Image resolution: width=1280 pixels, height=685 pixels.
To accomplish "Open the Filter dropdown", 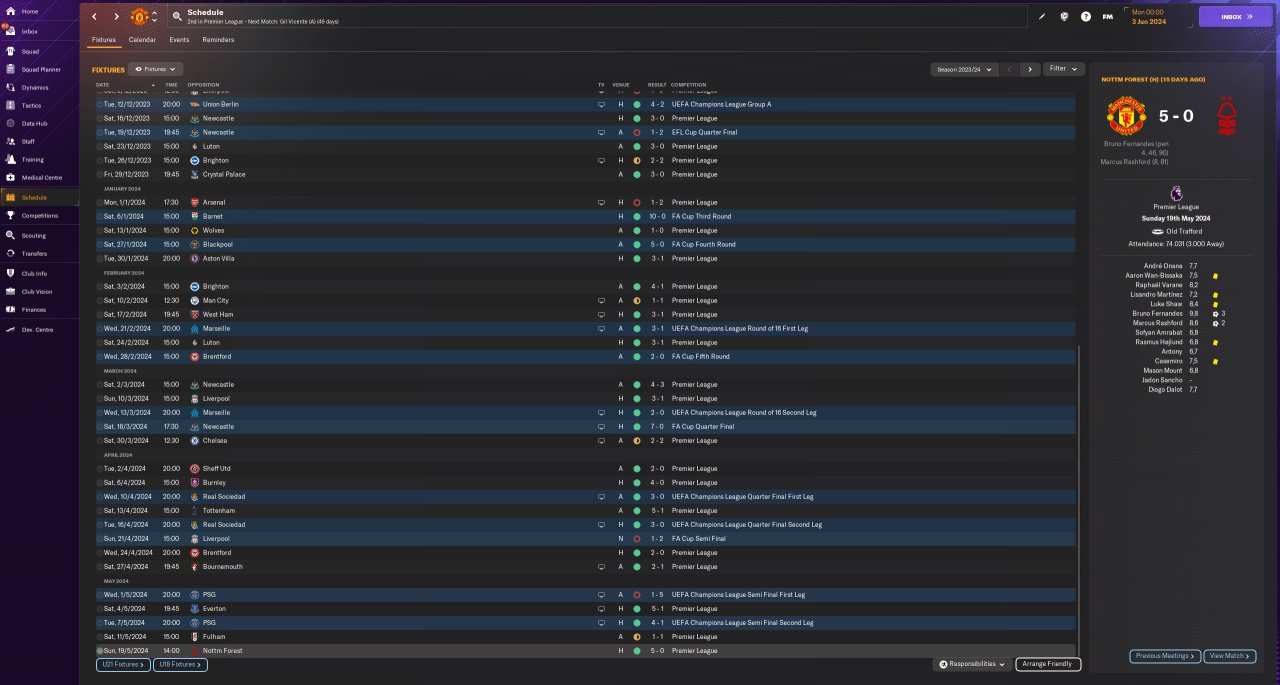I will click(x=1064, y=69).
